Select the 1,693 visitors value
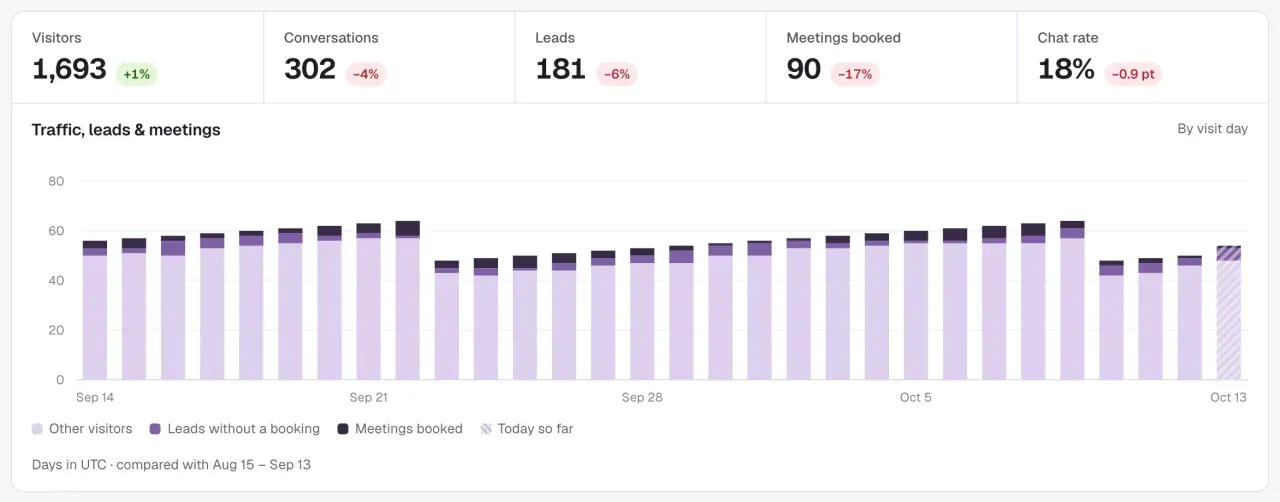The height and width of the screenshot is (502, 1280). tap(69, 69)
